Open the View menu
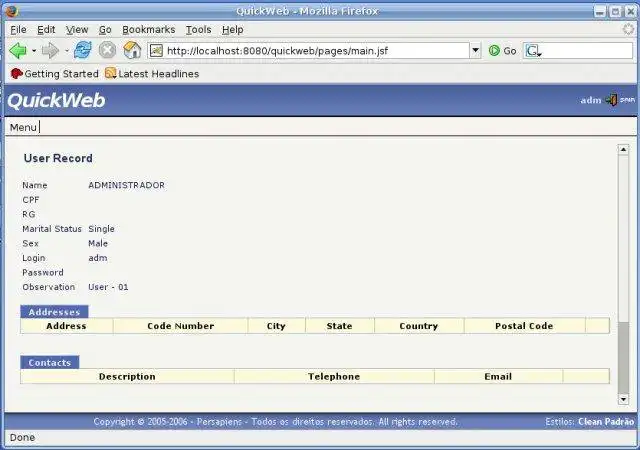 coord(77,30)
